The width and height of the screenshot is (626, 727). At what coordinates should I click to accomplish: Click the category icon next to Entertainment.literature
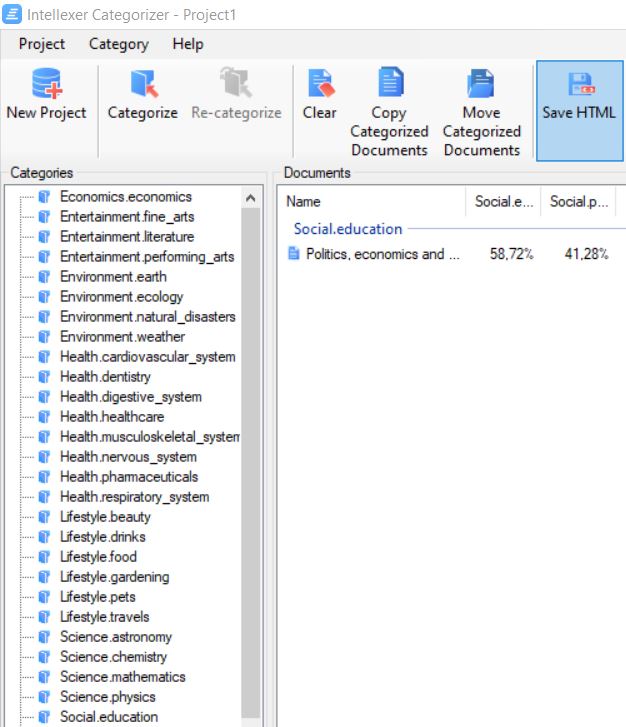point(44,236)
